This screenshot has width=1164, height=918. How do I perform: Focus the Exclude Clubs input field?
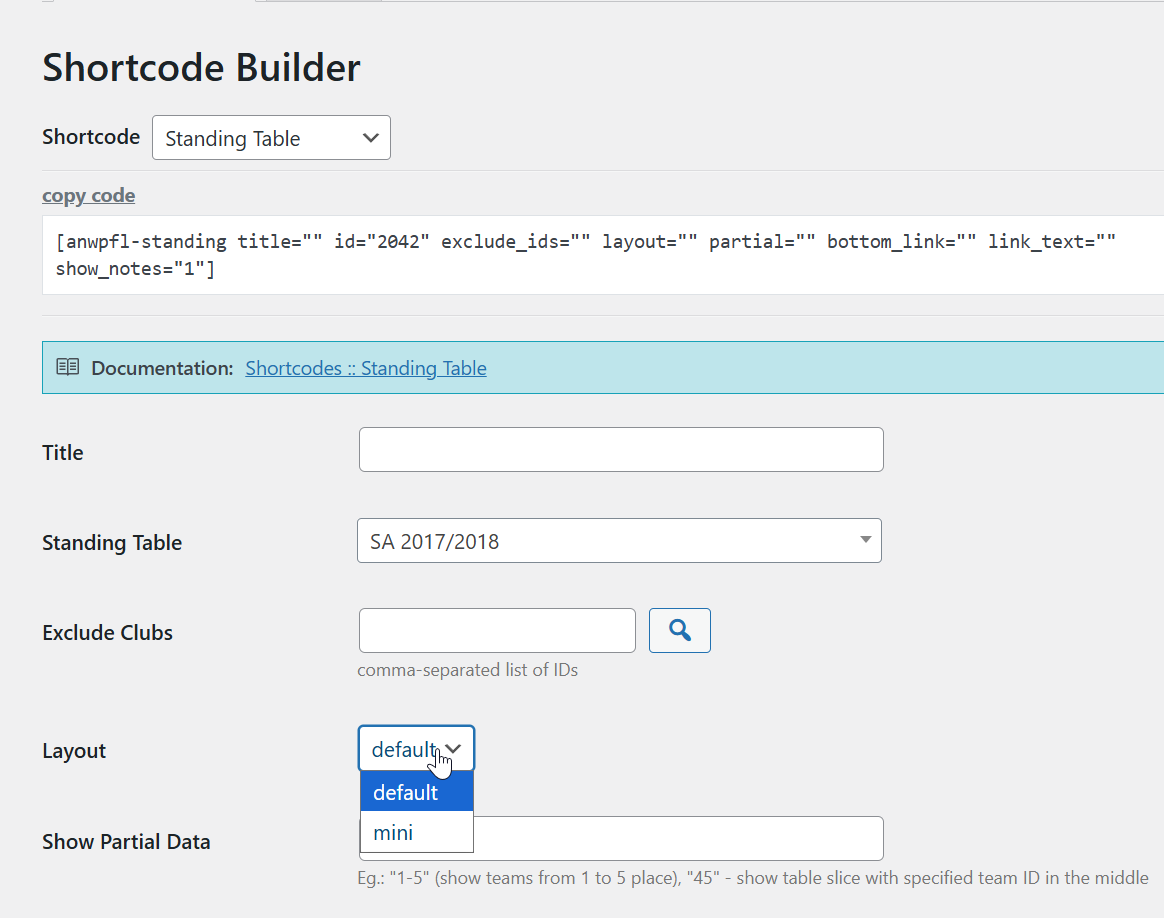point(497,631)
